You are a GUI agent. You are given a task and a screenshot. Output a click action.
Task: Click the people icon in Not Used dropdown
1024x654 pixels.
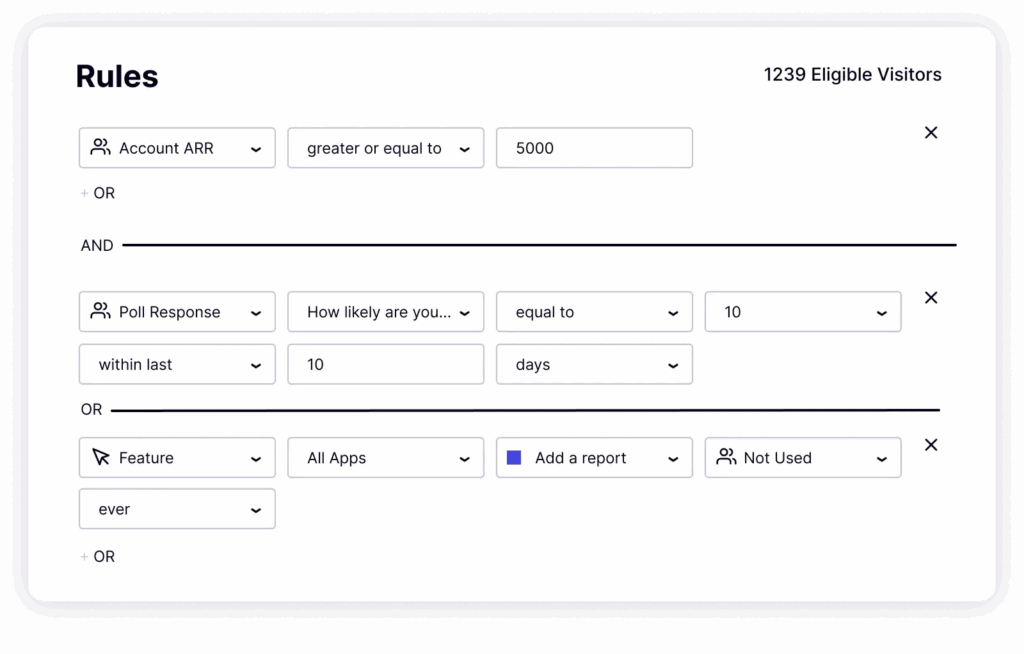pos(727,457)
